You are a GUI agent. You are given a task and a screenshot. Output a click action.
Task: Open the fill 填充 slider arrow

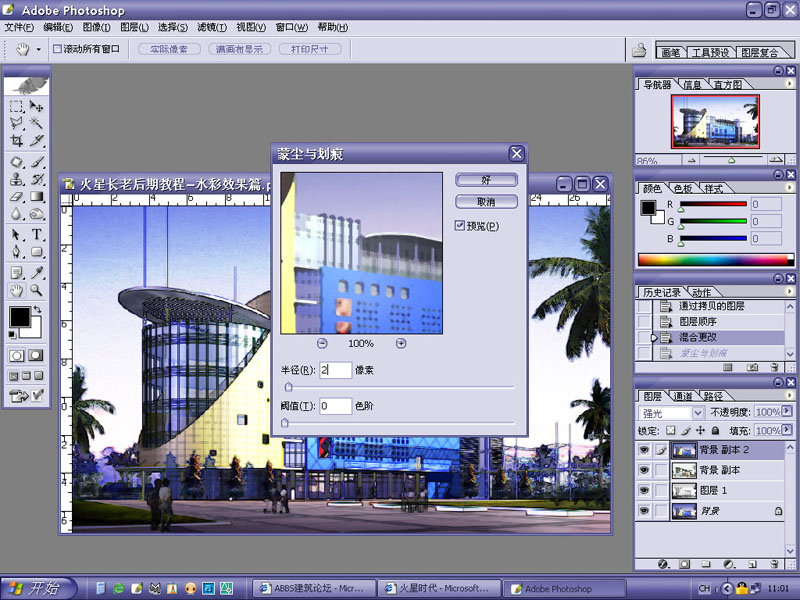point(787,430)
